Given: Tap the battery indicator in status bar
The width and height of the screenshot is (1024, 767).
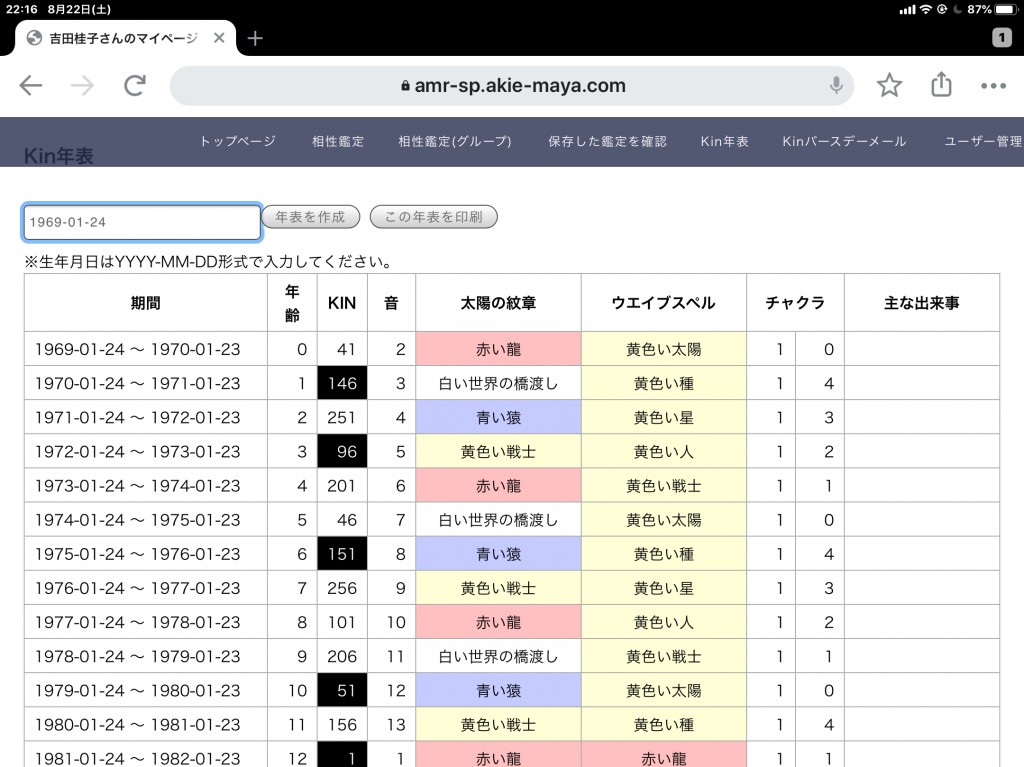Looking at the screenshot, I should coord(1006,9).
